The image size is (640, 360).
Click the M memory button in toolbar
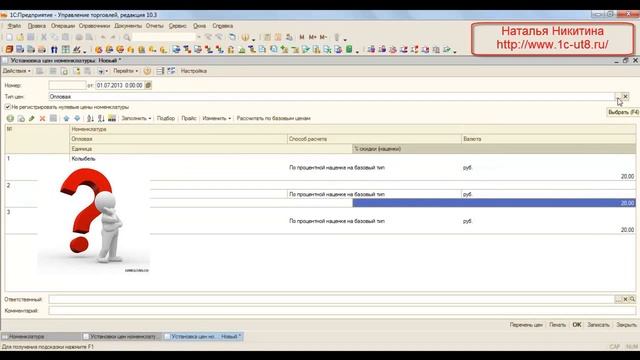pyautogui.click(x=302, y=37)
